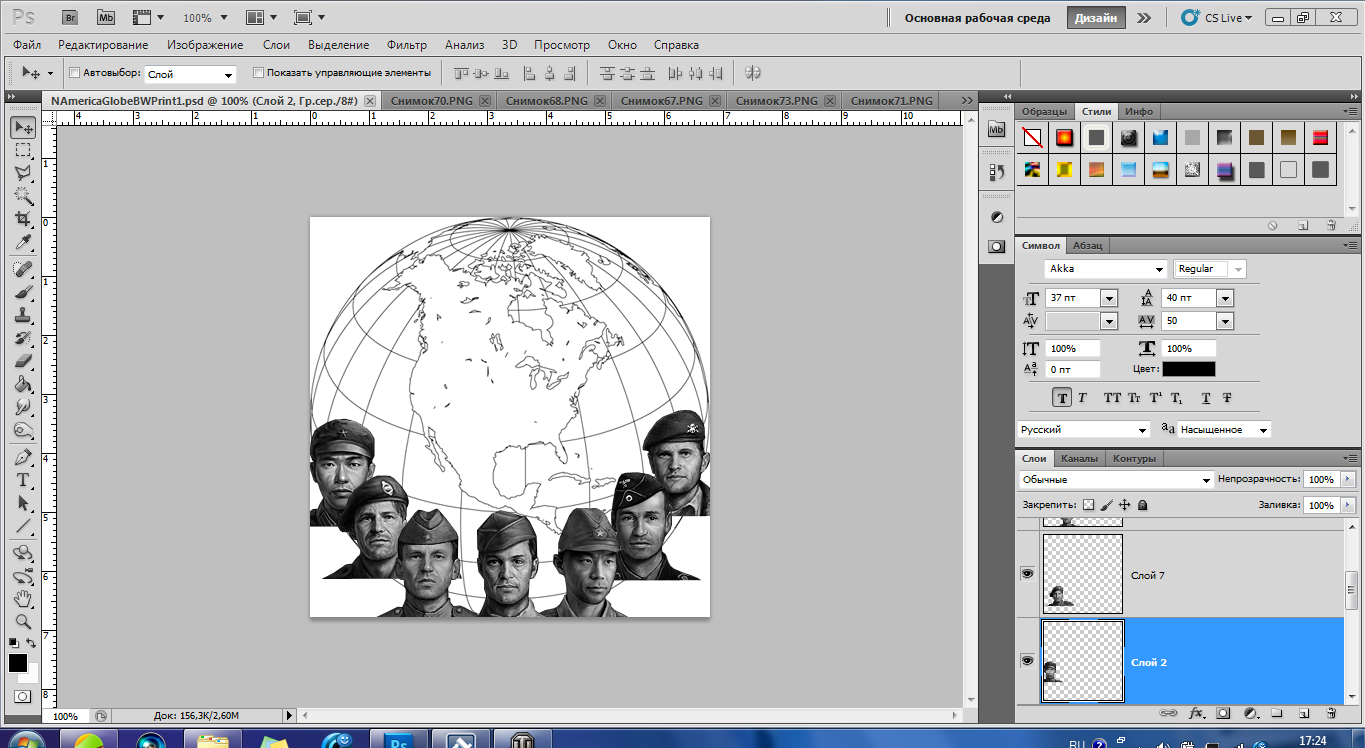Enable the Автовыбор checkbox
The width and height of the screenshot is (1365, 748).
[74, 73]
